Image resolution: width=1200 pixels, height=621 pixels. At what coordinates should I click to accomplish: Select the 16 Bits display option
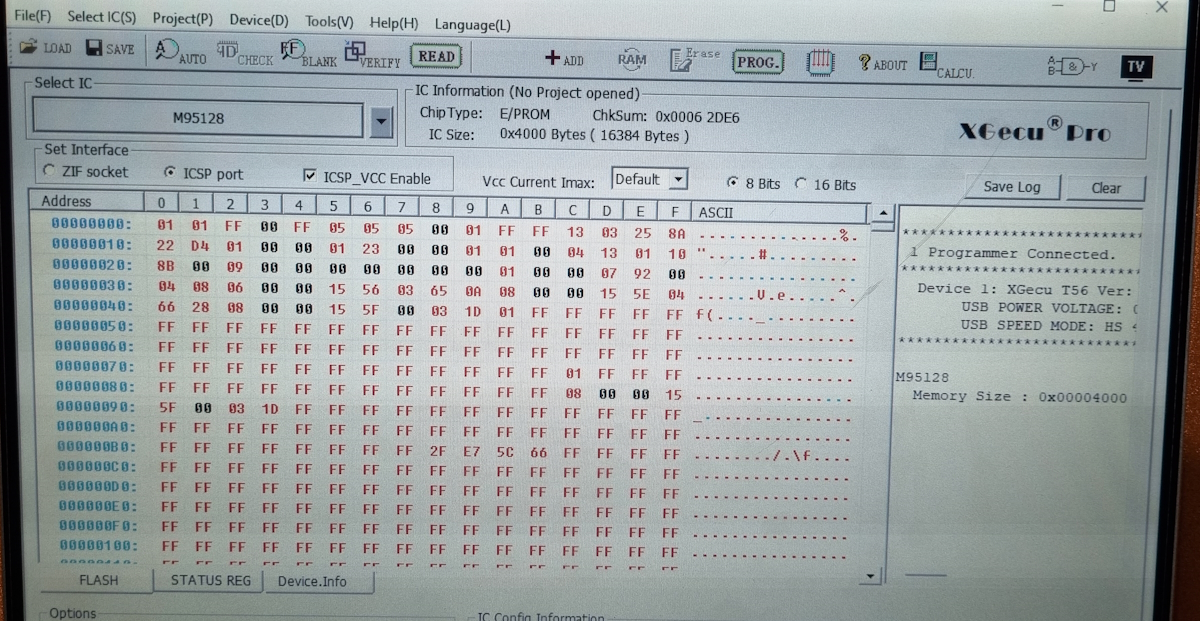pyautogui.click(x=801, y=184)
